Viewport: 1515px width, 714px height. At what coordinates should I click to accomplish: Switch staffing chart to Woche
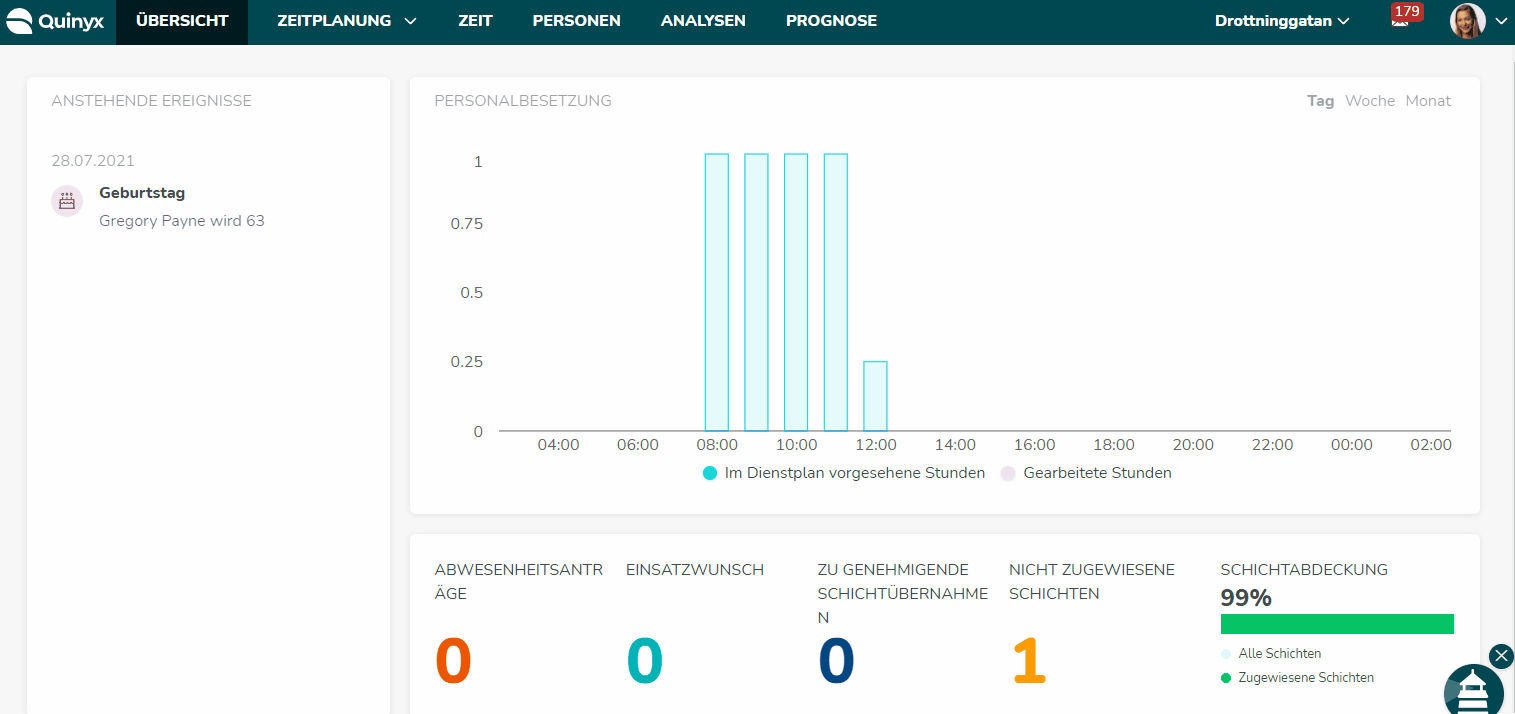pyautogui.click(x=1370, y=101)
